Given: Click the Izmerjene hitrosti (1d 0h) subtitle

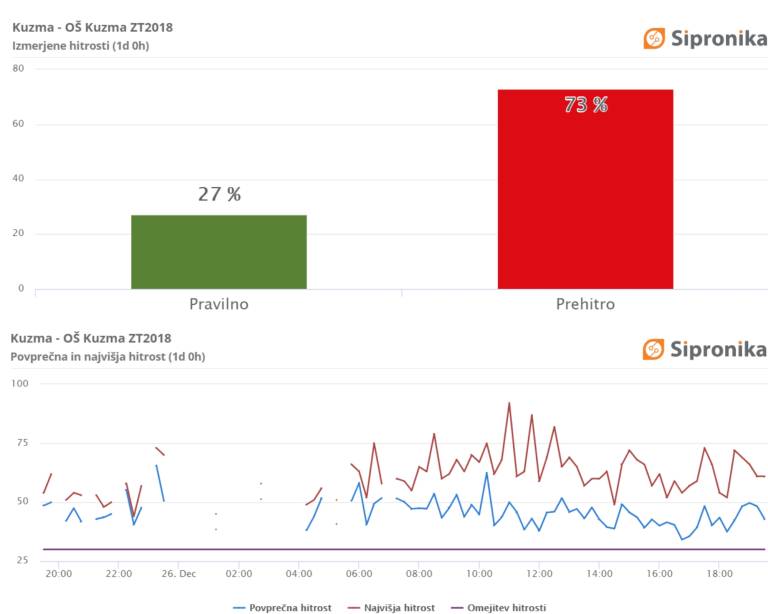Looking at the screenshot, I should [80, 46].
